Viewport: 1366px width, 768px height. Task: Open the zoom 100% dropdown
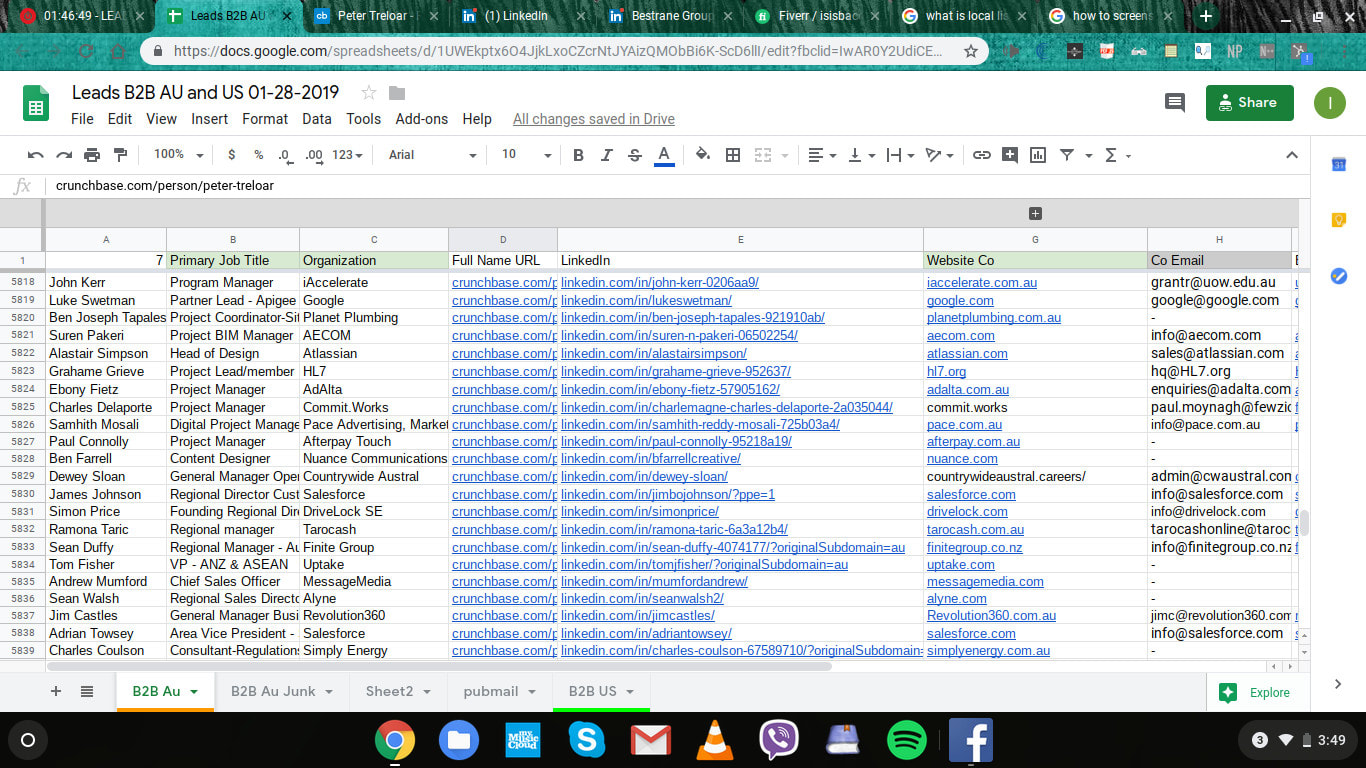[178, 155]
